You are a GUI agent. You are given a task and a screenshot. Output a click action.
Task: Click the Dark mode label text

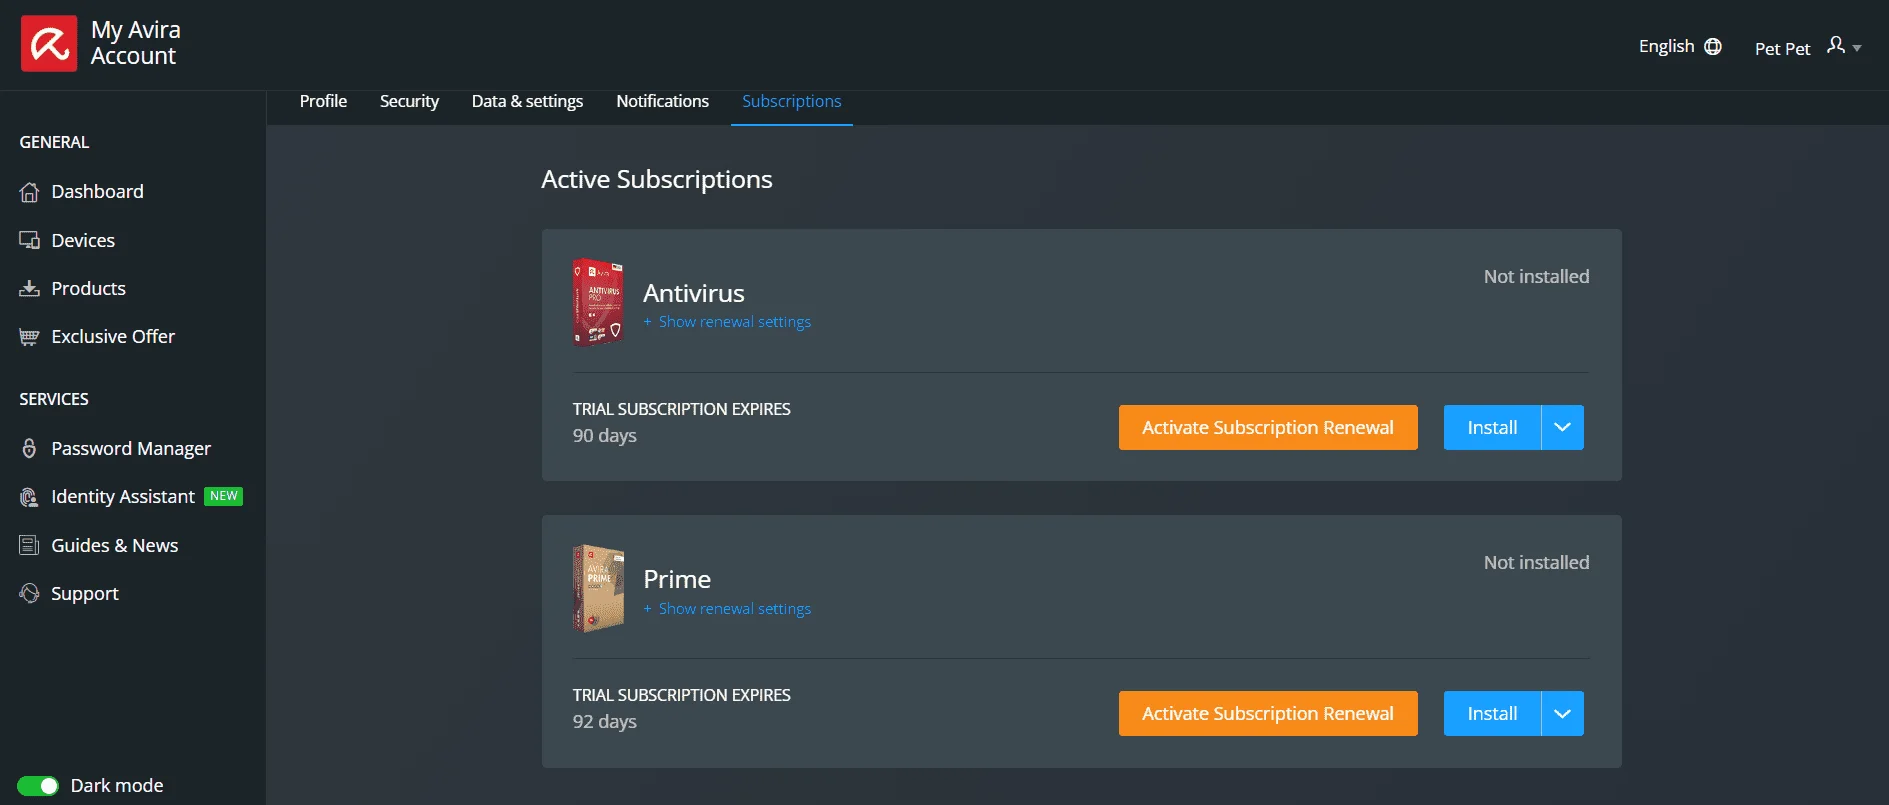click(x=117, y=785)
